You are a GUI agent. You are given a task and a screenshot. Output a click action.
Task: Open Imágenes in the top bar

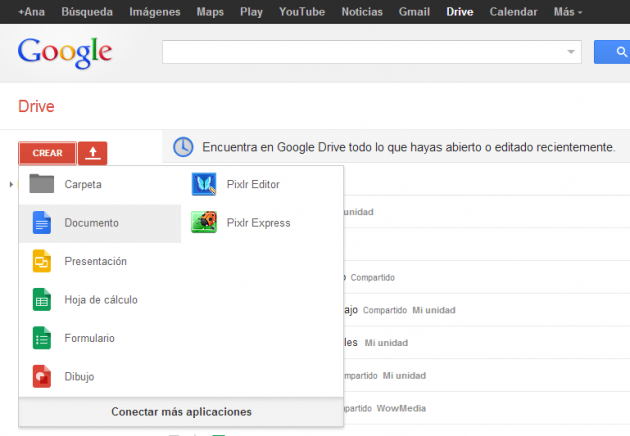[x=155, y=12]
